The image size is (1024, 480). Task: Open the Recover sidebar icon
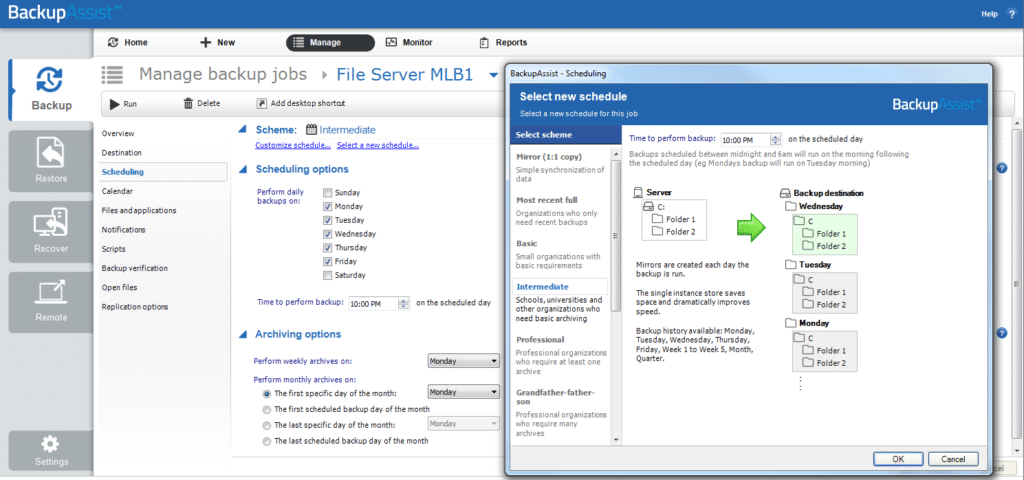coord(51,231)
